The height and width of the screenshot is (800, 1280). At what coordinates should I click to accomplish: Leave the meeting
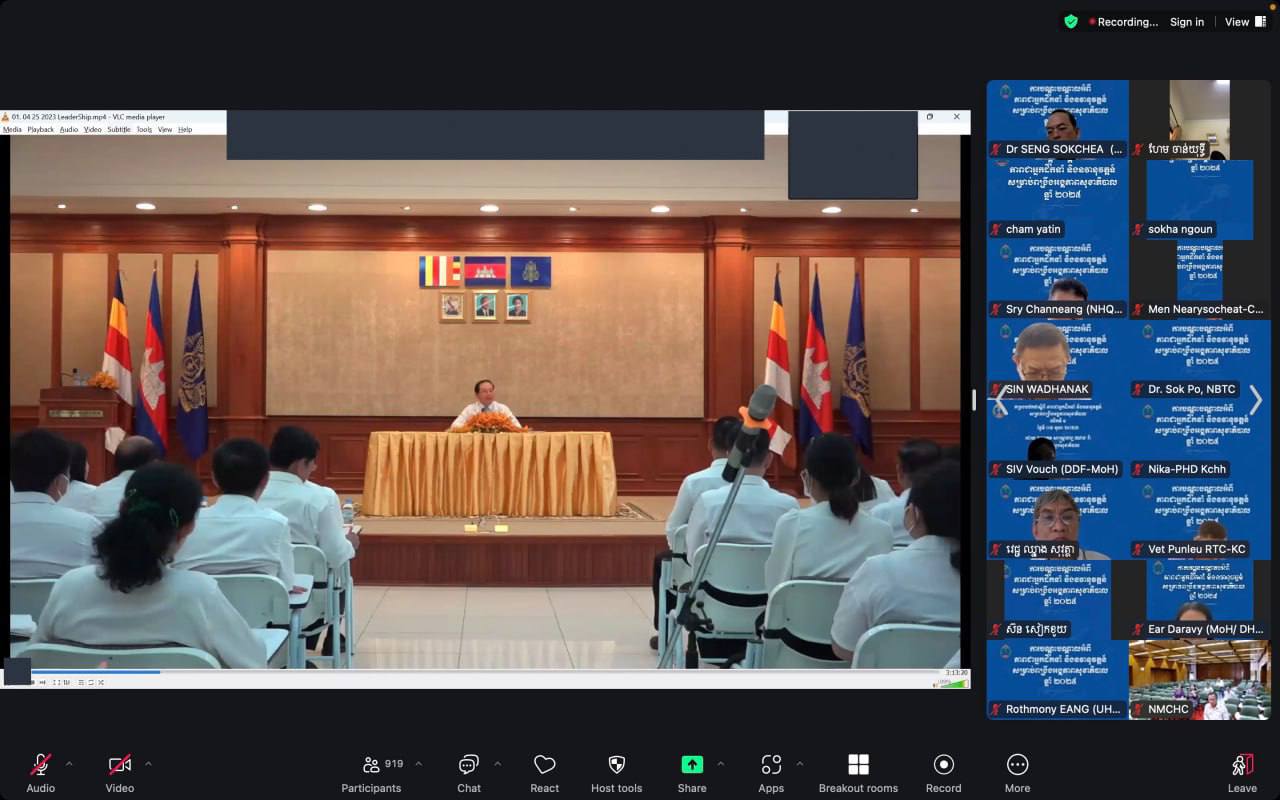1242,772
